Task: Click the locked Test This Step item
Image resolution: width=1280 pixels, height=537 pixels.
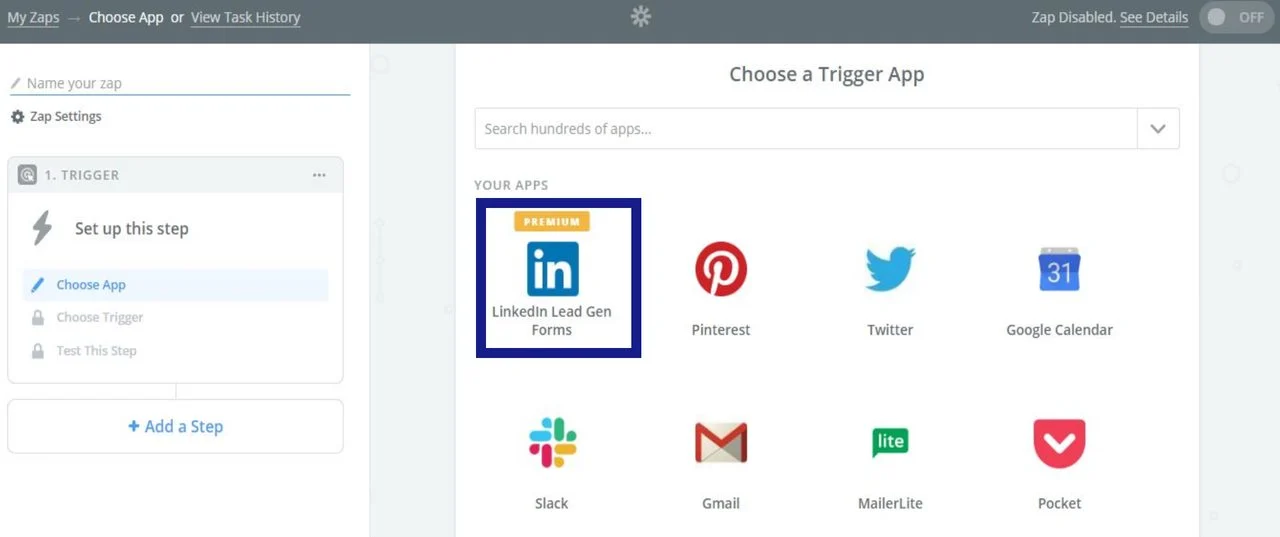Action: [x=96, y=351]
